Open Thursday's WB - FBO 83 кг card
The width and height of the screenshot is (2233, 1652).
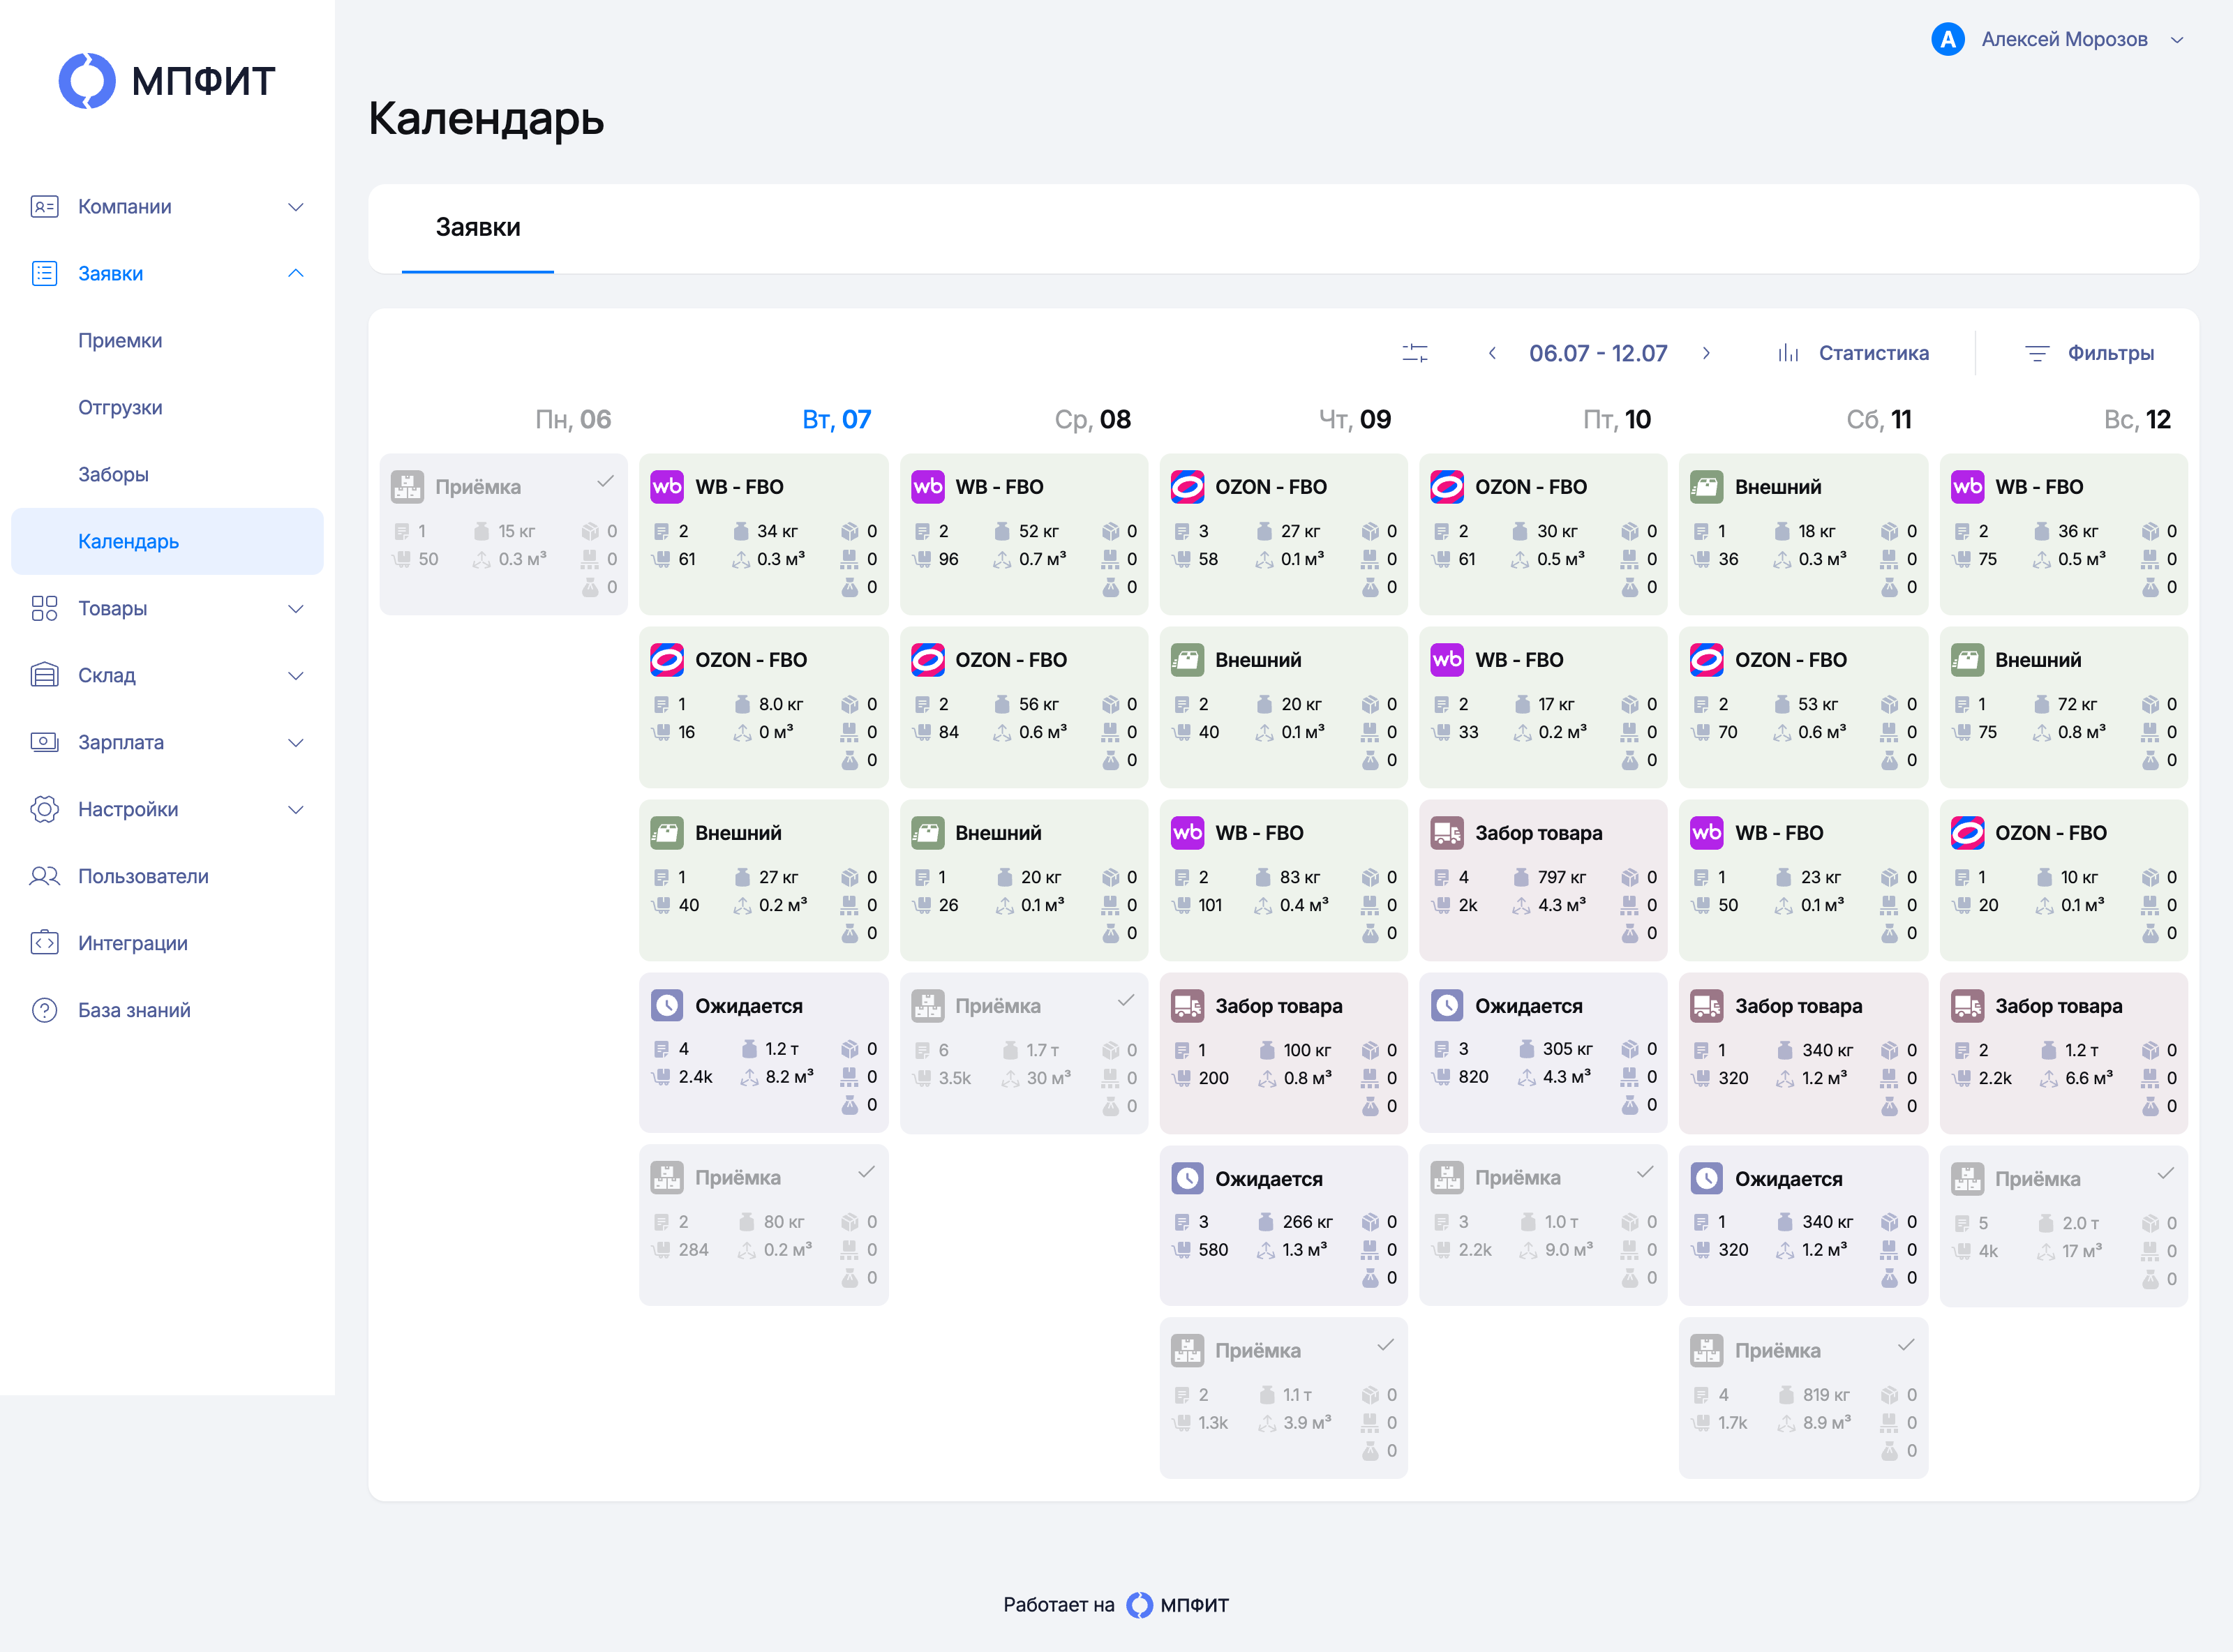coord(1283,880)
